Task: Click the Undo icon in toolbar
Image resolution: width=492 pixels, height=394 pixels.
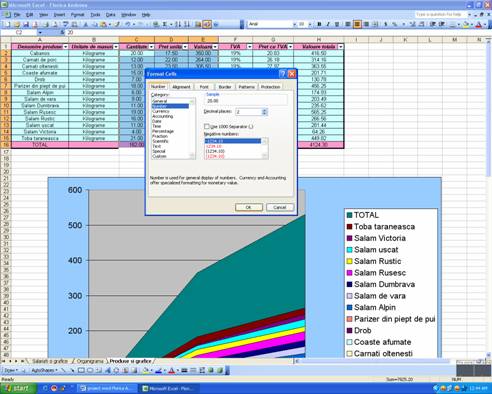Action: pos(127,24)
